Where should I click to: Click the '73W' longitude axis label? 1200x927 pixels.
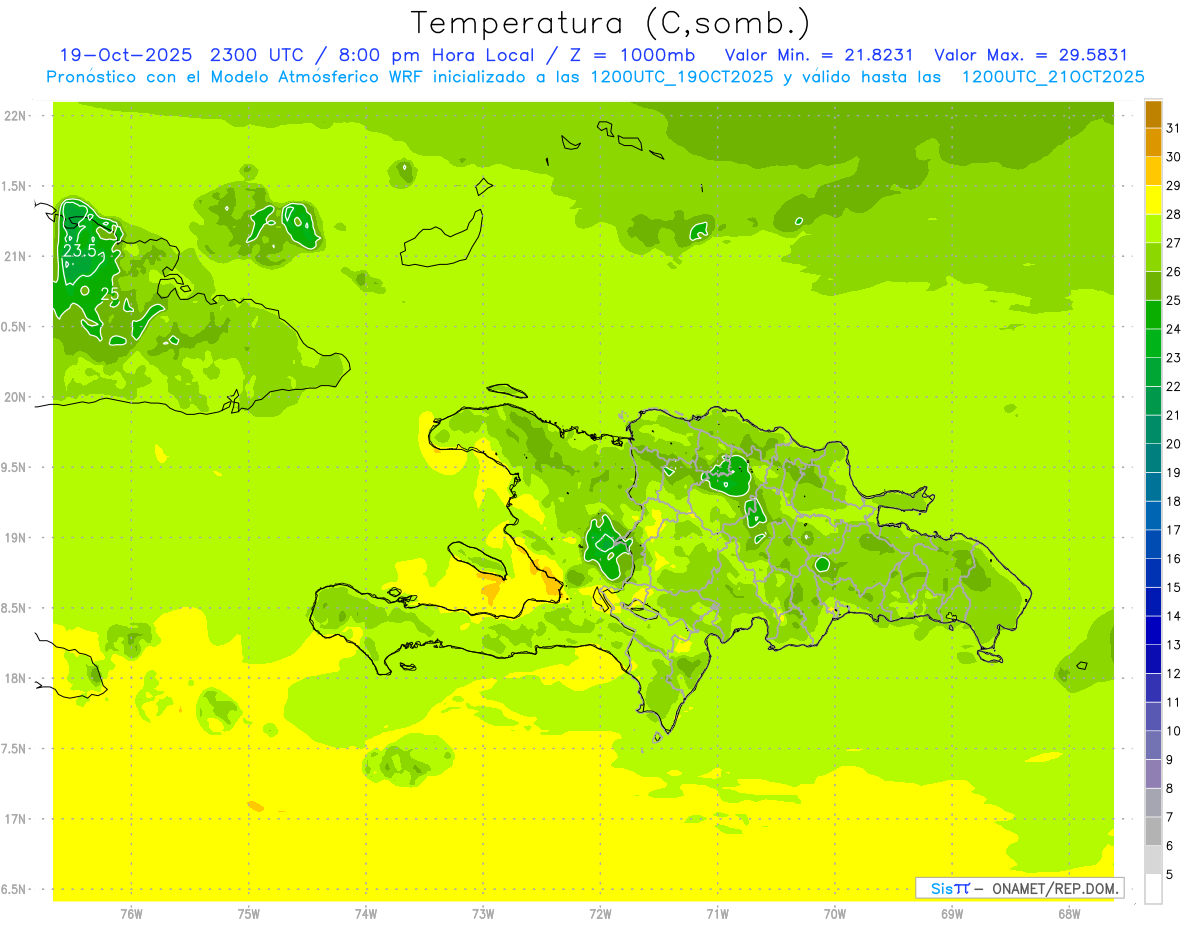click(x=483, y=914)
